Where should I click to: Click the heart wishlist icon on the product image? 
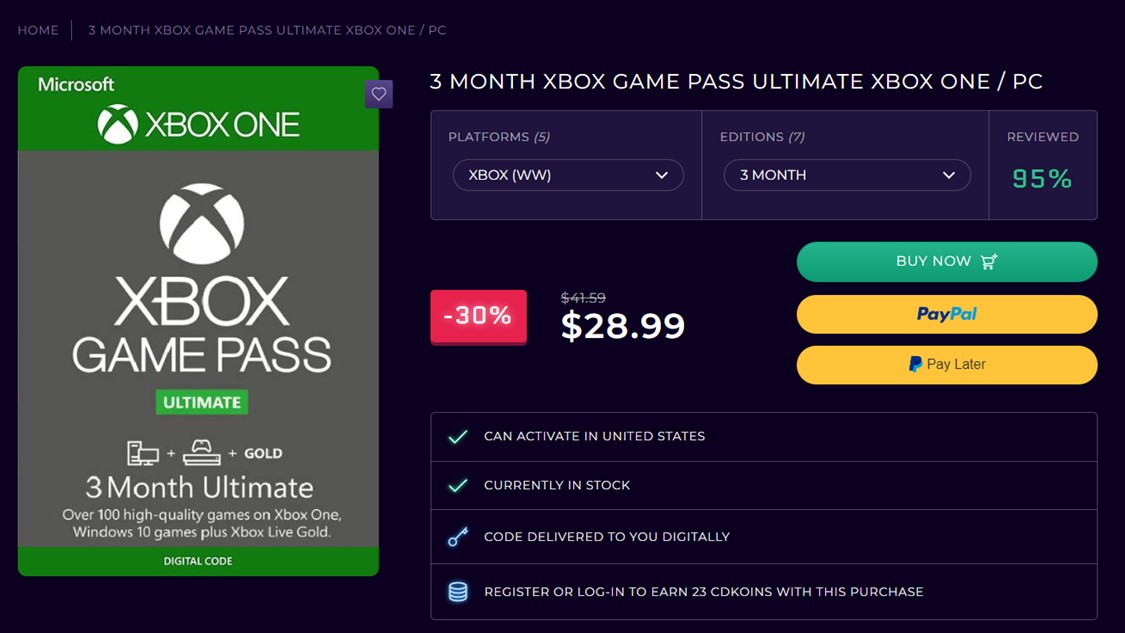(378, 93)
